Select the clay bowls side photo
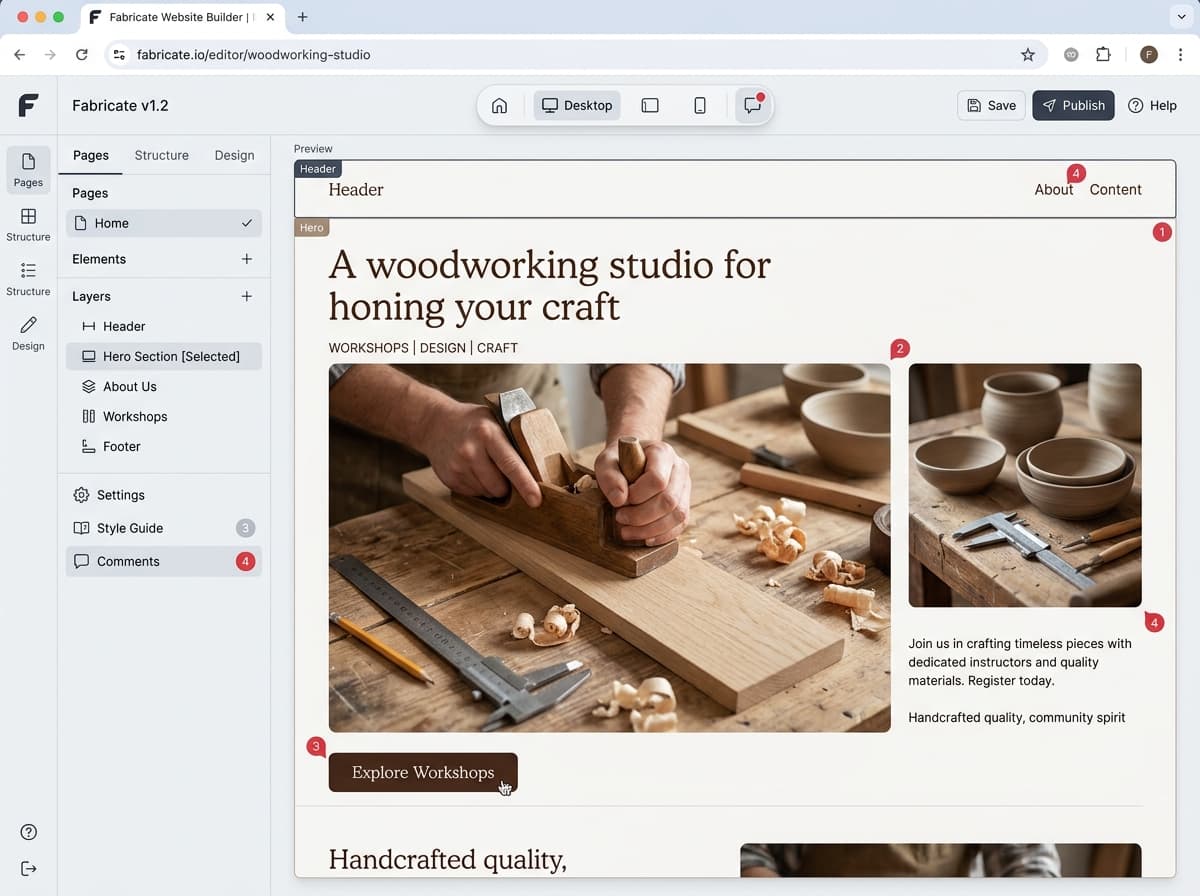Screen dimensions: 1200x896 [1025, 485]
